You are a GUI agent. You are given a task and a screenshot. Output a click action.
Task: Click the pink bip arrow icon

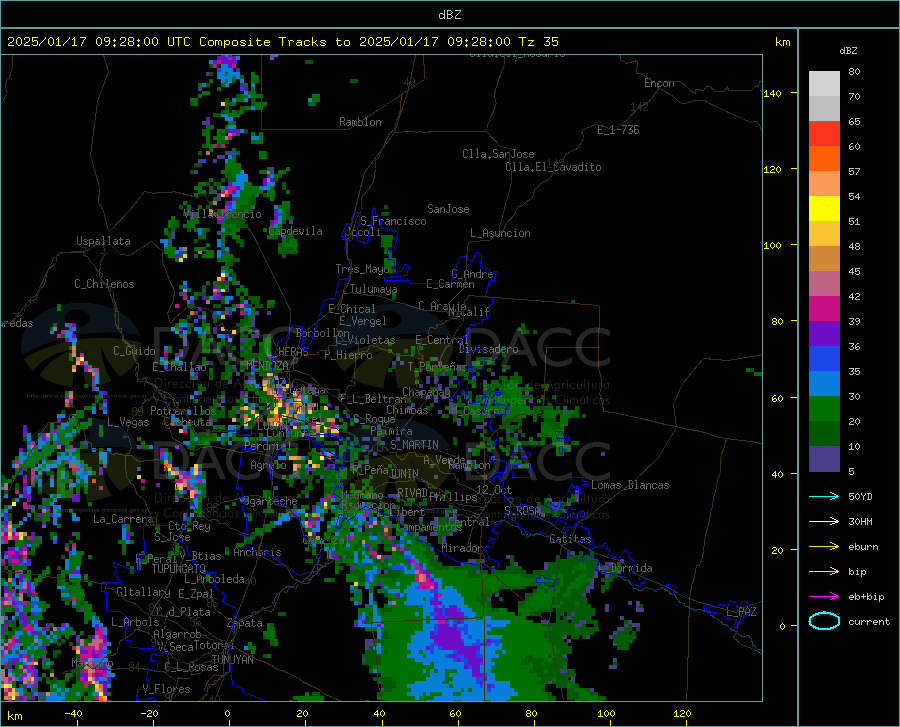point(824,571)
